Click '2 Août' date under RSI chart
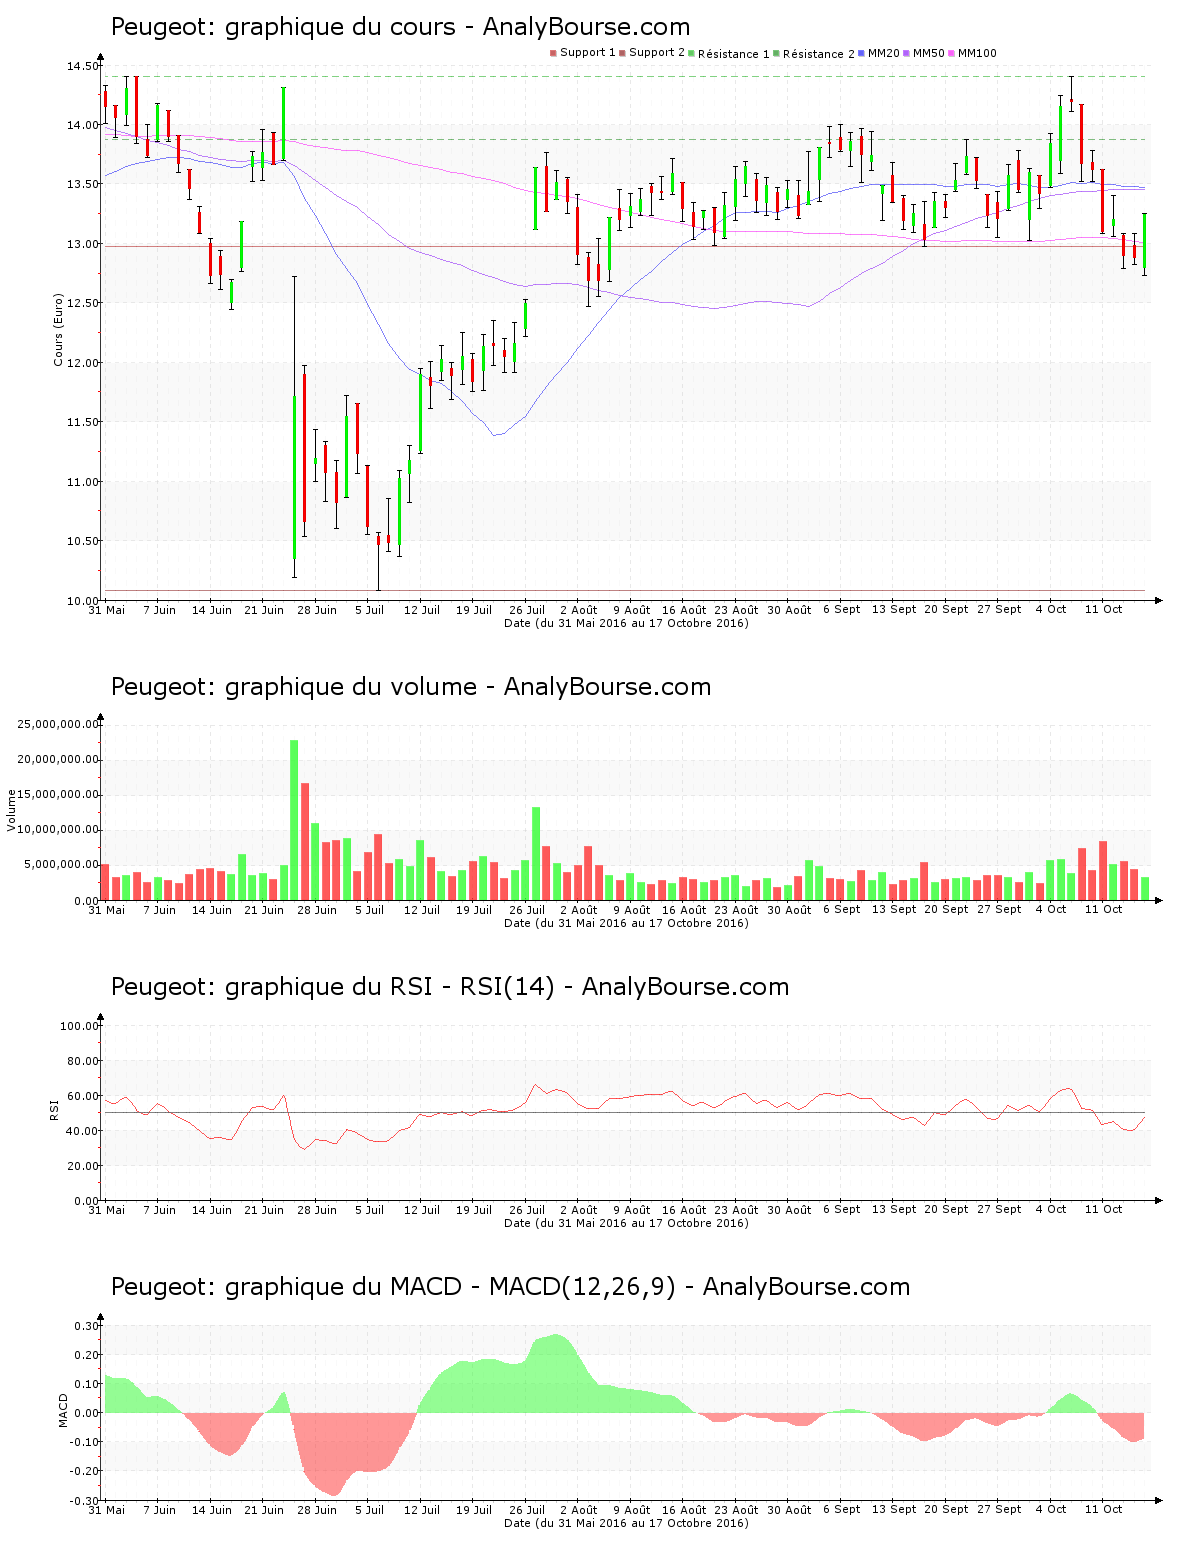Viewport: 1200px width, 1550px height. [579, 1210]
